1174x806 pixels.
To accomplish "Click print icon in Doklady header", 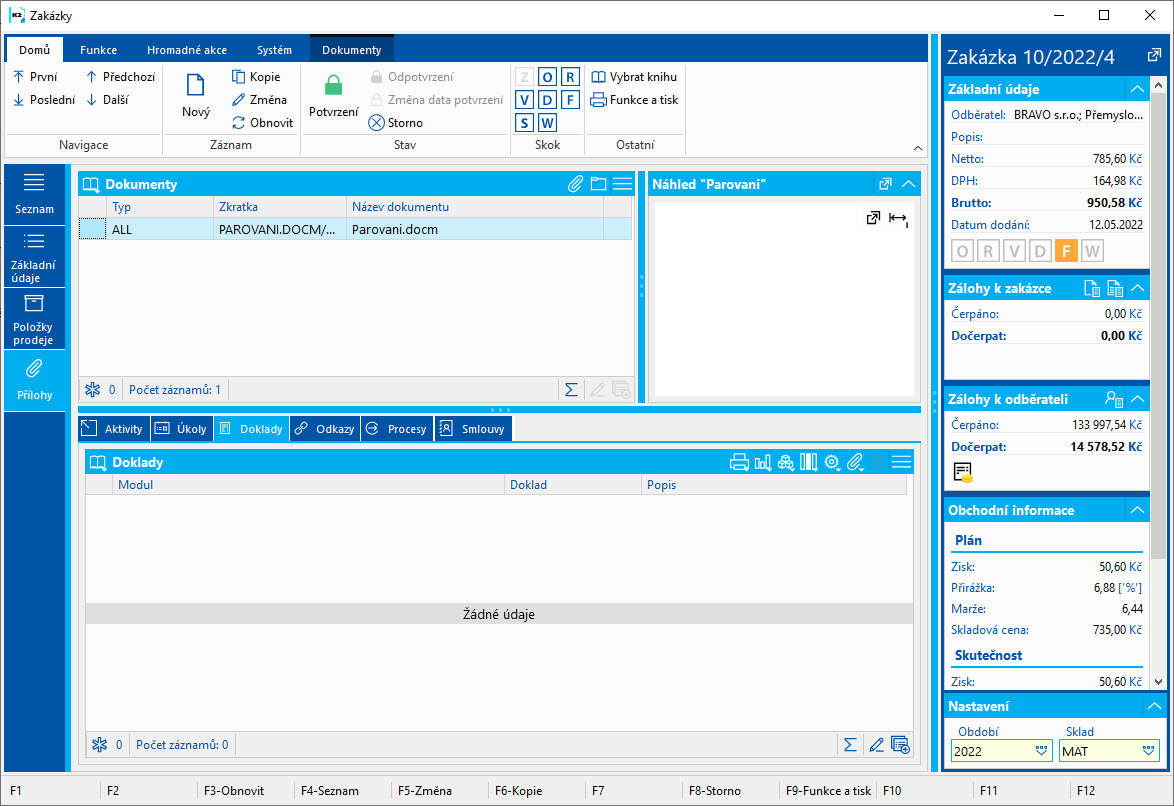I will coord(739,462).
